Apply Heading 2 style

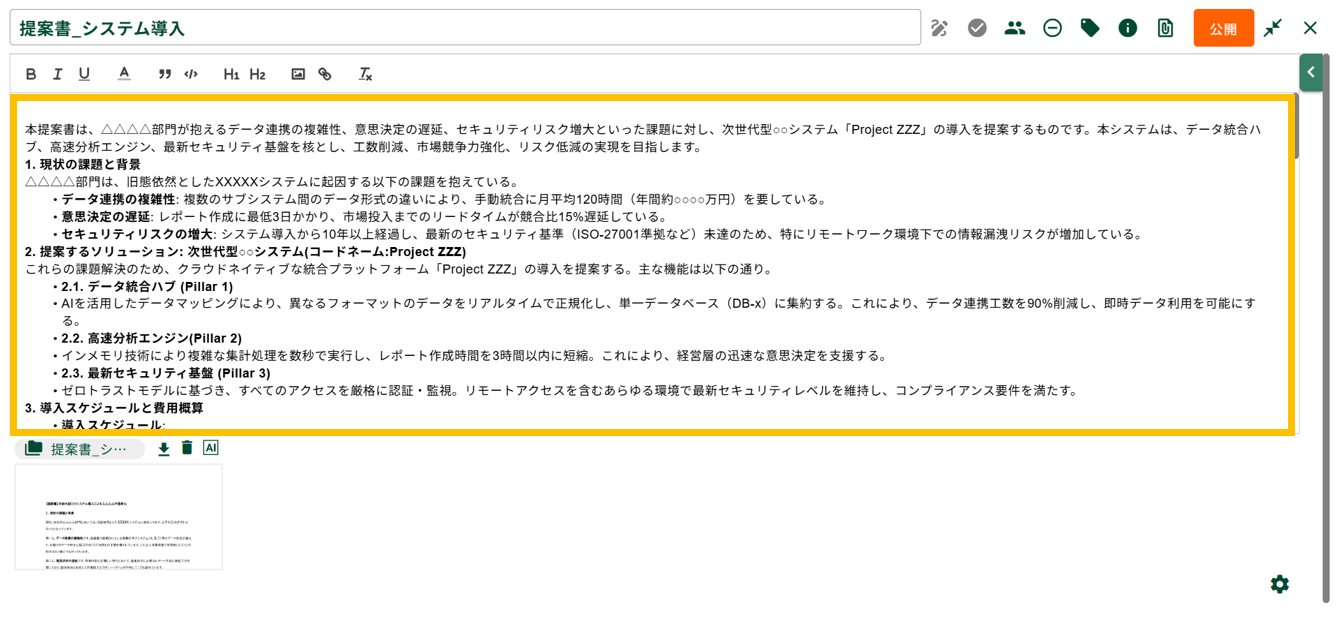(x=258, y=74)
